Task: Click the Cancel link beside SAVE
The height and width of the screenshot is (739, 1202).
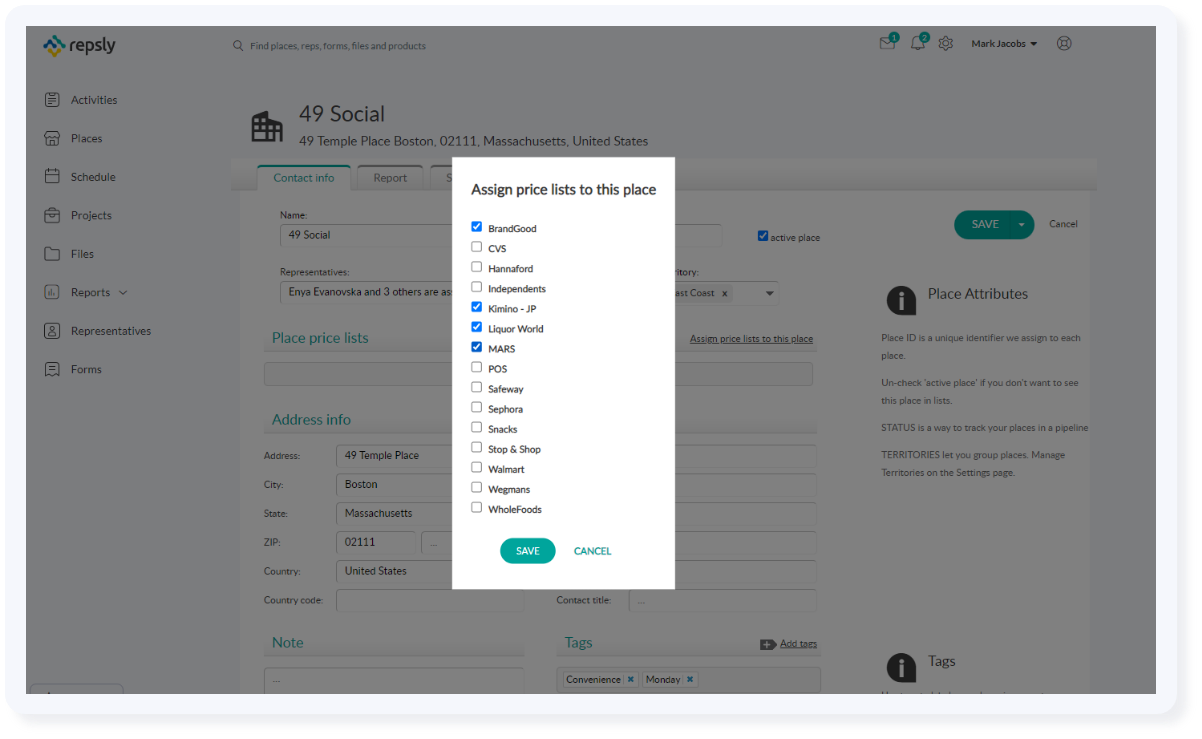Action: (1063, 224)
